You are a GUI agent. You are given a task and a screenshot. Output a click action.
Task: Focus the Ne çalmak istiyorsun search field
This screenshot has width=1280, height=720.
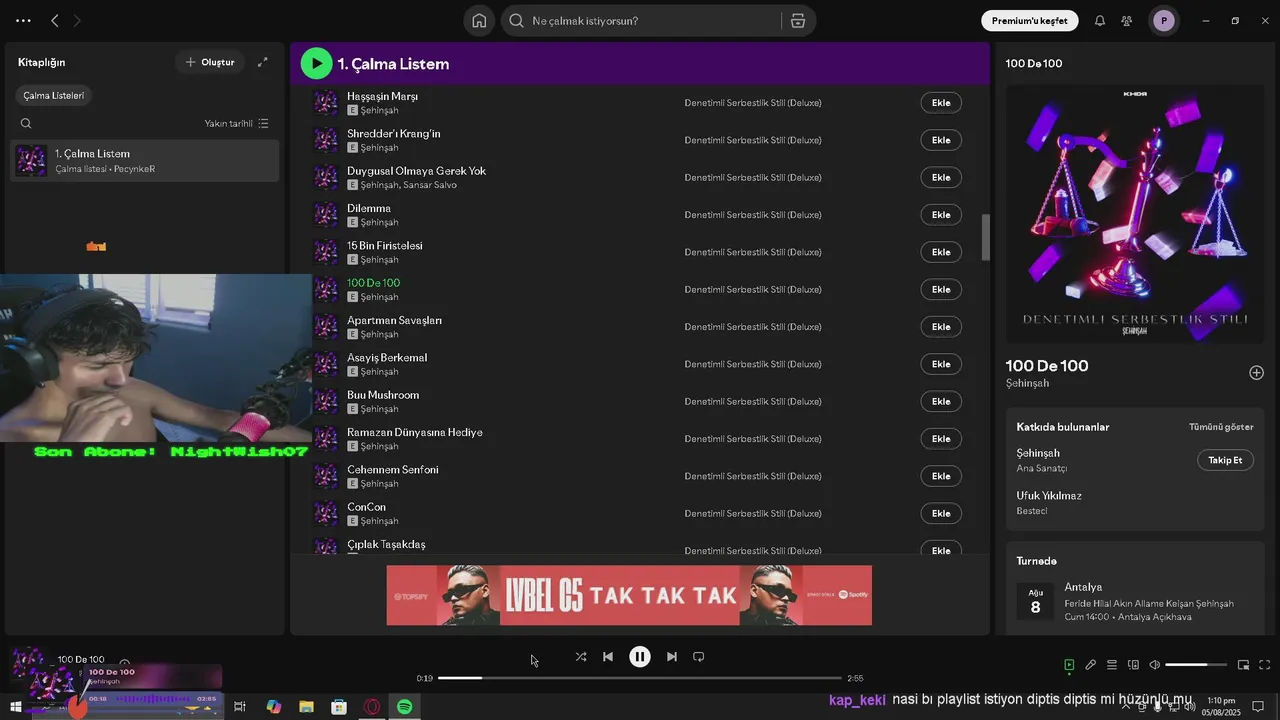640,21
